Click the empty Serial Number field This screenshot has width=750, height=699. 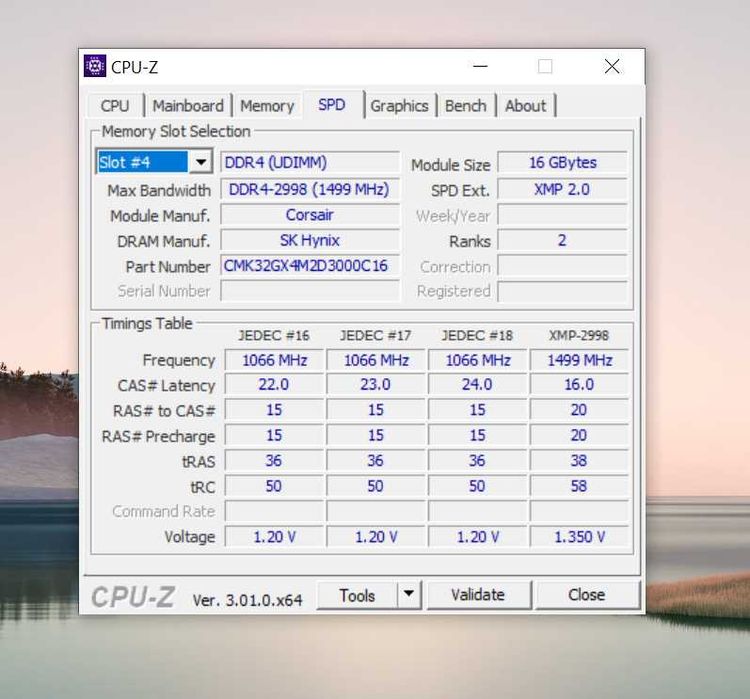(309, 291)
